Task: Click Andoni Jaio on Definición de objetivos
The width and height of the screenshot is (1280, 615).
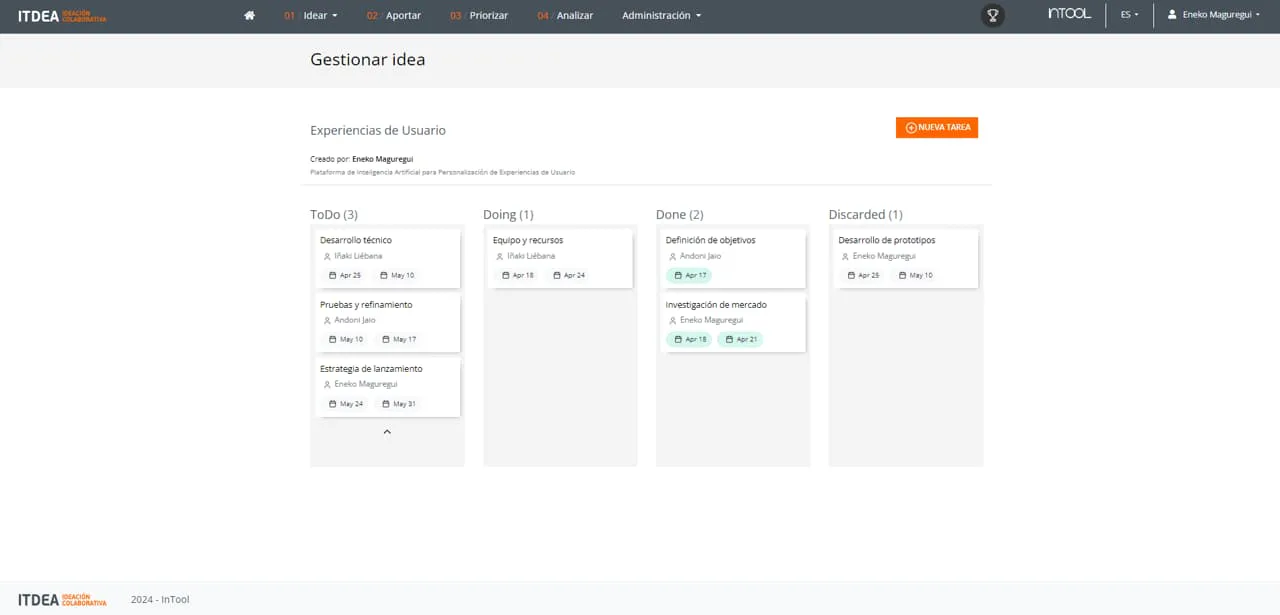Action: (x=700, y=256)
